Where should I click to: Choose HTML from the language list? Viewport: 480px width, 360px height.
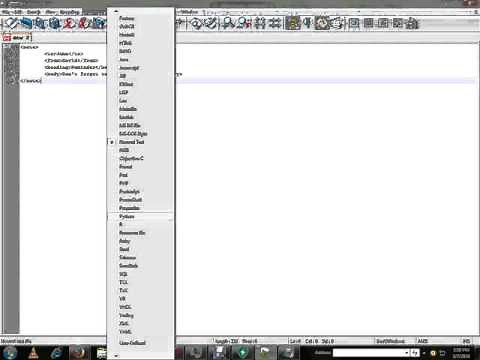click(140, 43)
